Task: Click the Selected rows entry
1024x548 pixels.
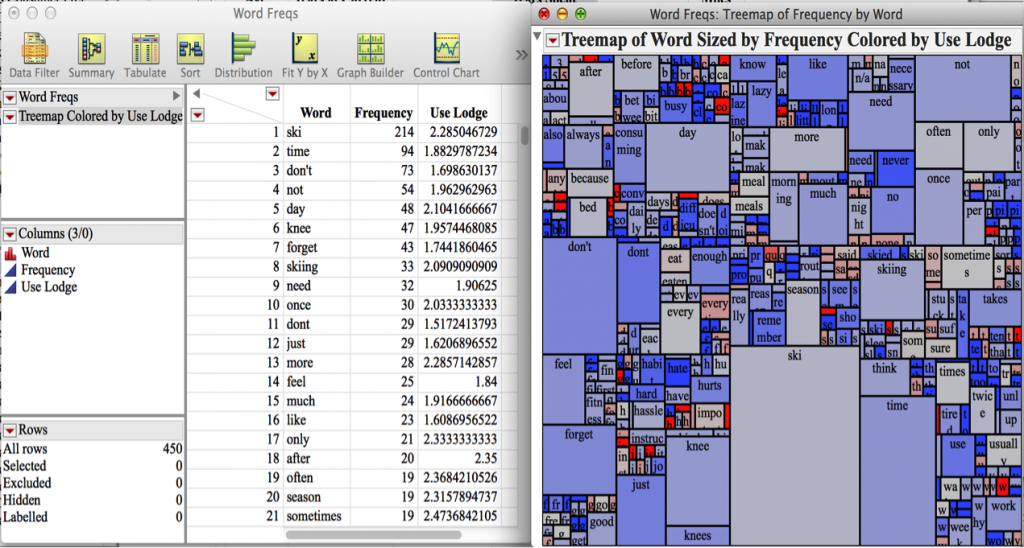Action: [92, 466]
